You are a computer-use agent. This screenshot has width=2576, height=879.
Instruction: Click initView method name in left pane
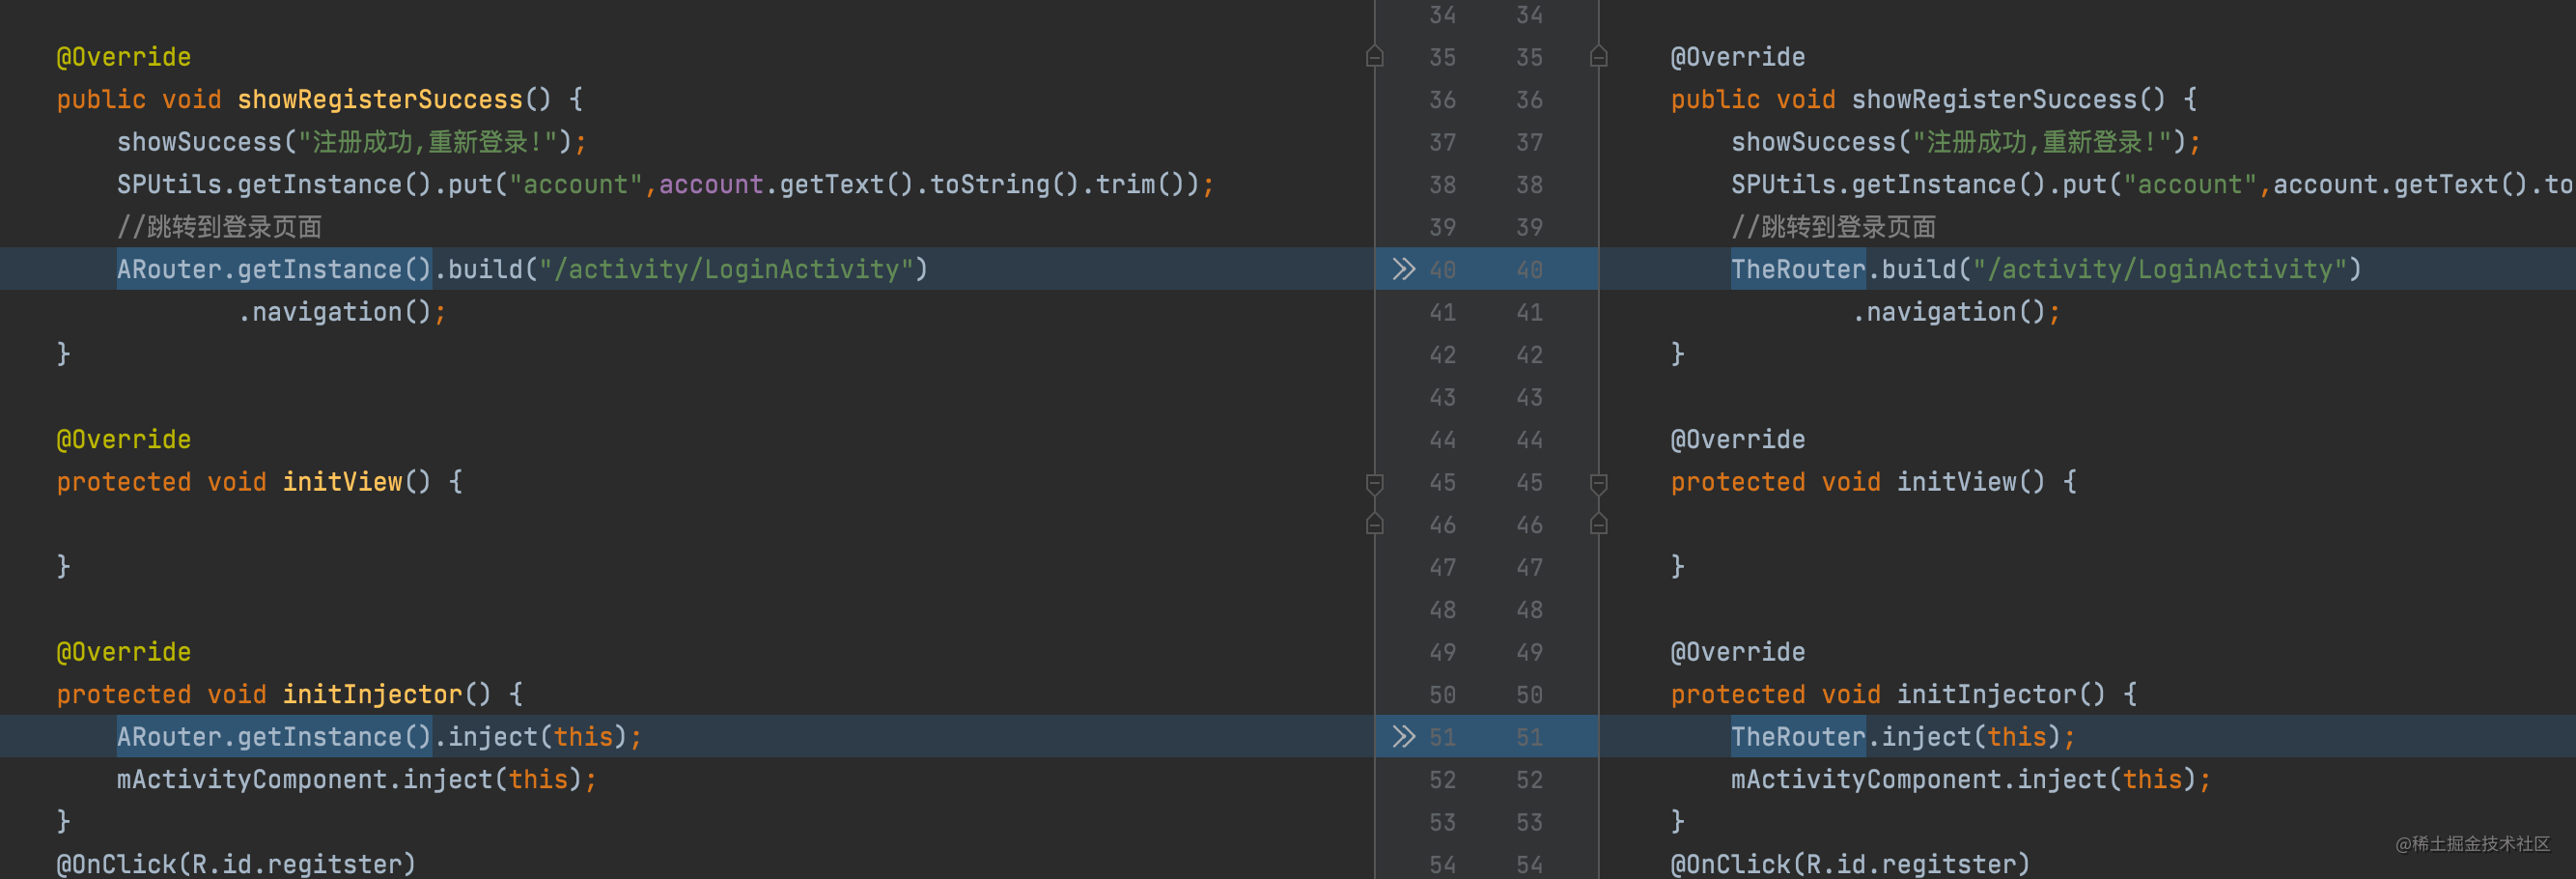point(342,482)
